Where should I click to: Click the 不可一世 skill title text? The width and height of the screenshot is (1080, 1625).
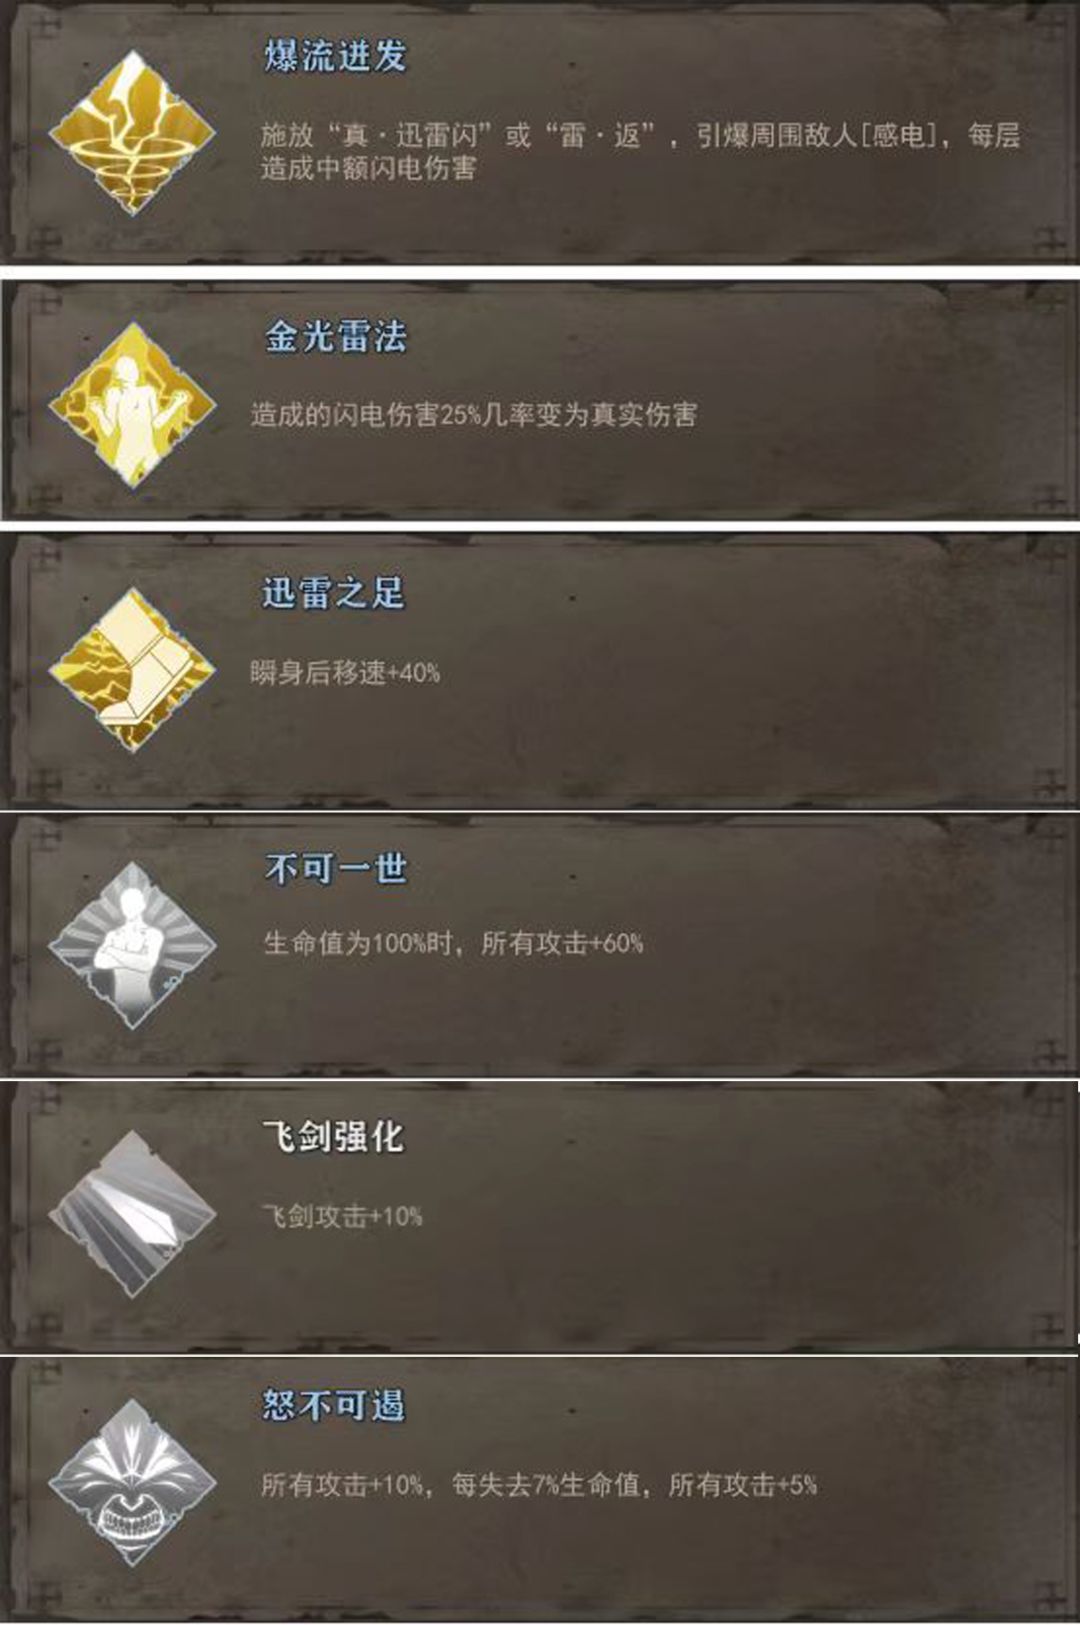tap(336, 868)
